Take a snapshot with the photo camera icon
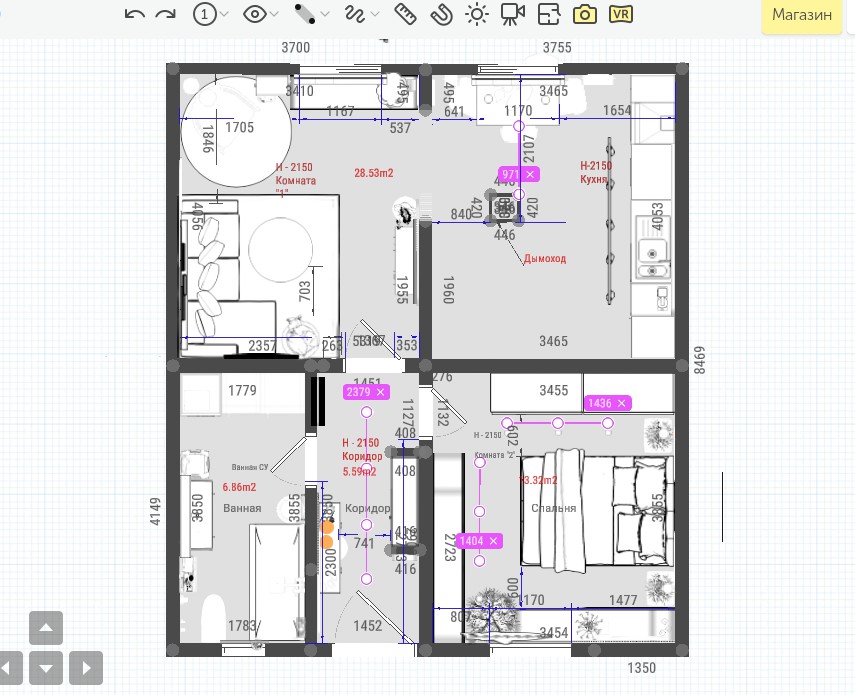Image resolution: width=855 pixels, height=695 pixels. pyautogui.click(x=585, y=14)
